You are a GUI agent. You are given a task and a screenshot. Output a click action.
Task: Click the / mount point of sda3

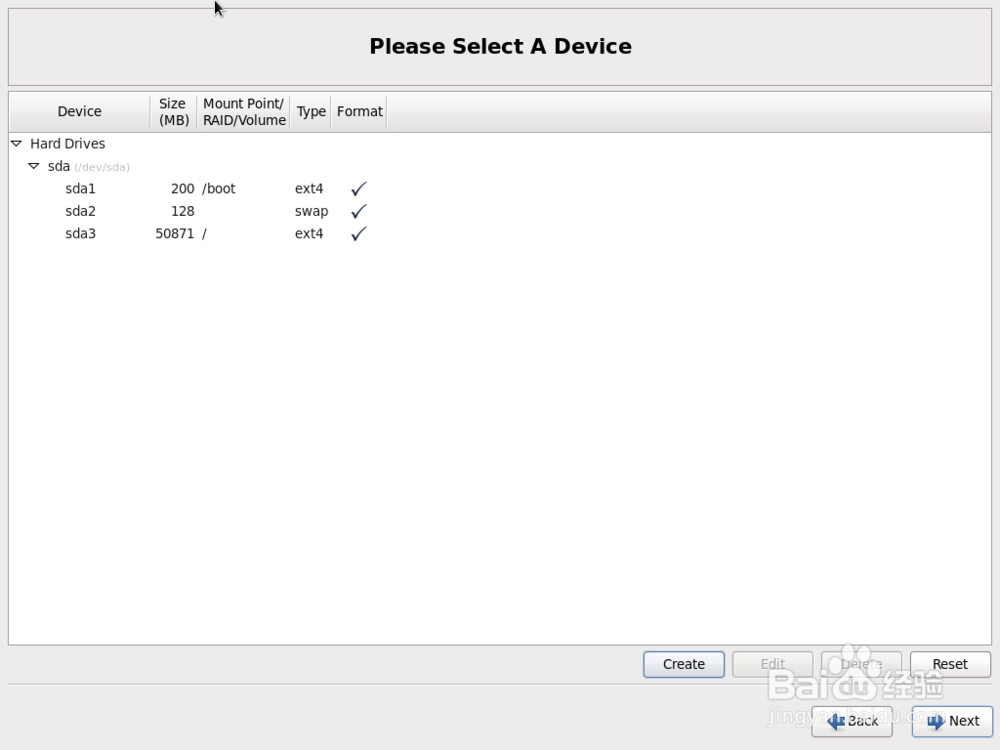[204, 234]
